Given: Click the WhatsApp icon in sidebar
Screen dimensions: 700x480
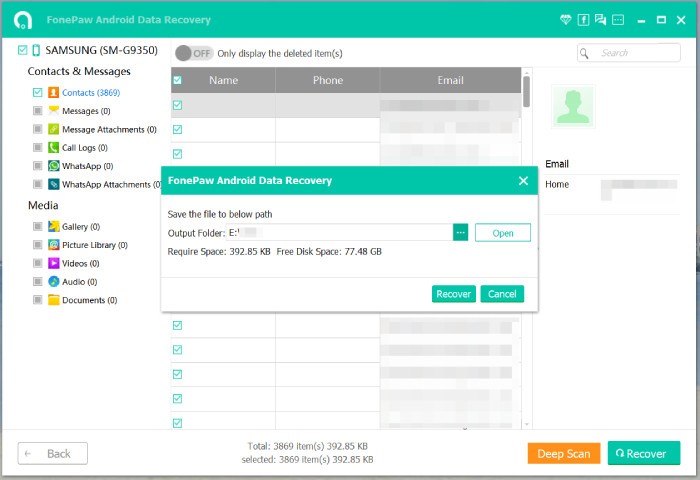Looking at the screenshot, I should click(x=54, y=166).
